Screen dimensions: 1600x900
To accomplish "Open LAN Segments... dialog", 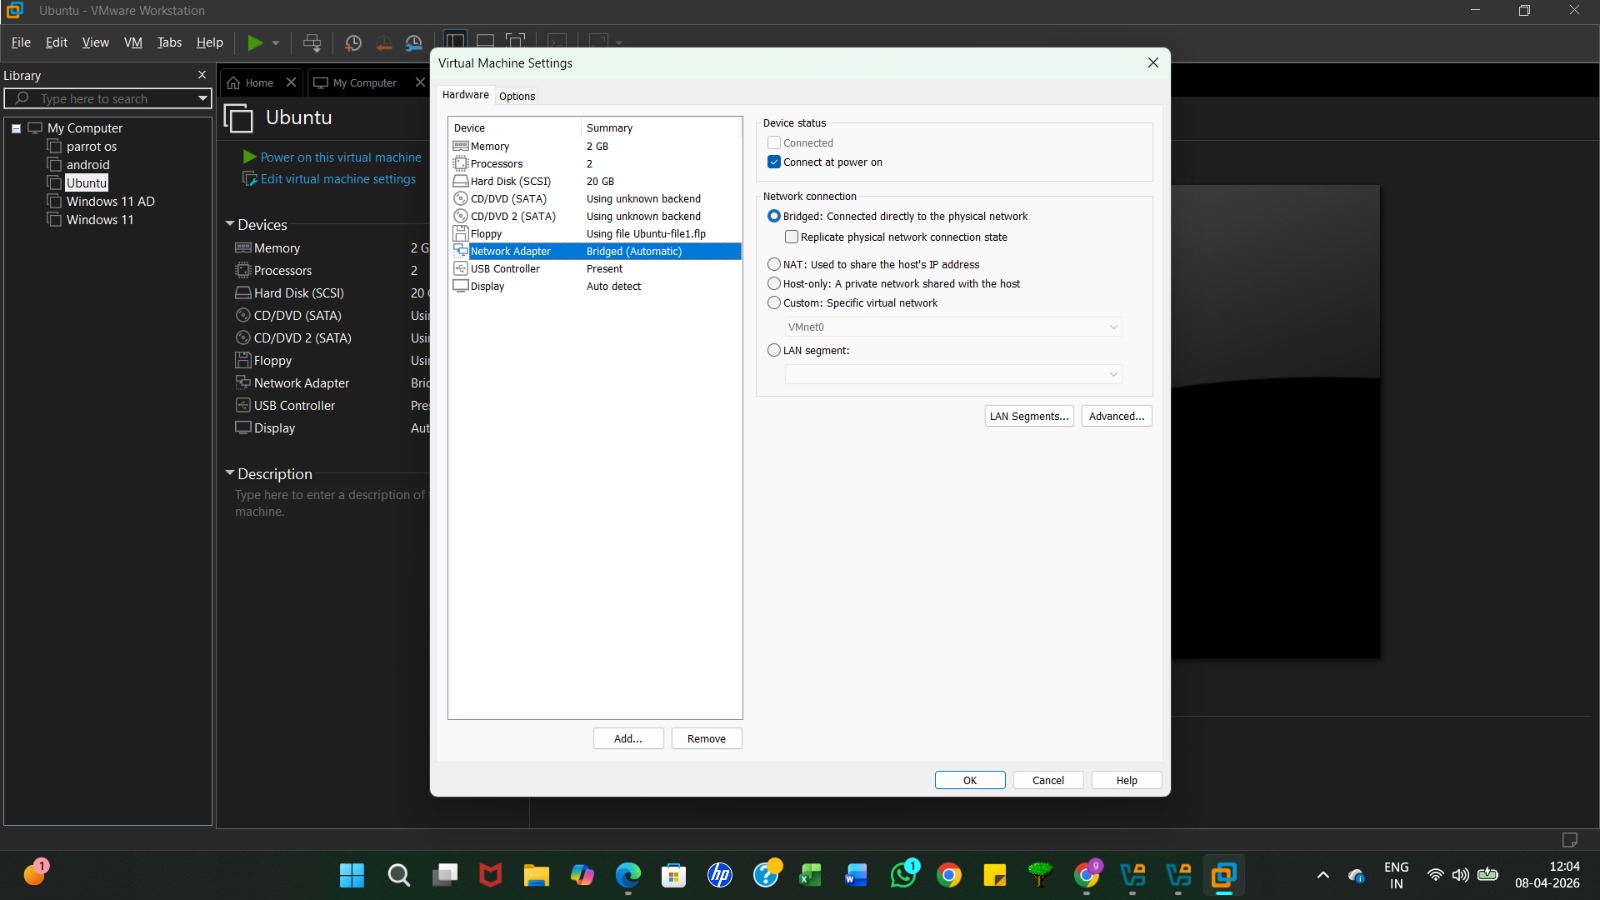I will click(x=1029, y=416).
